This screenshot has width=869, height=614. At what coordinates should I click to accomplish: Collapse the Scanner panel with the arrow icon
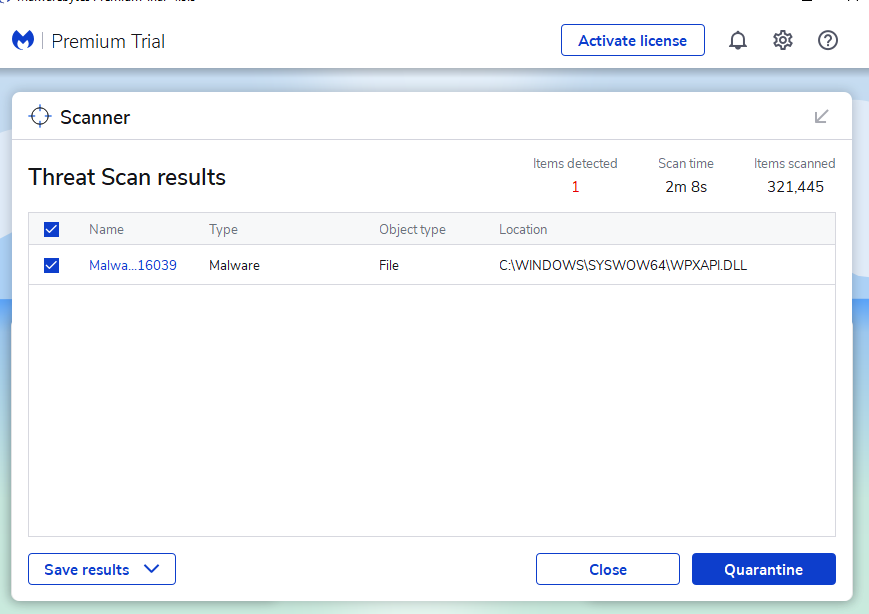pyautogui.click(x=821, y=116)
